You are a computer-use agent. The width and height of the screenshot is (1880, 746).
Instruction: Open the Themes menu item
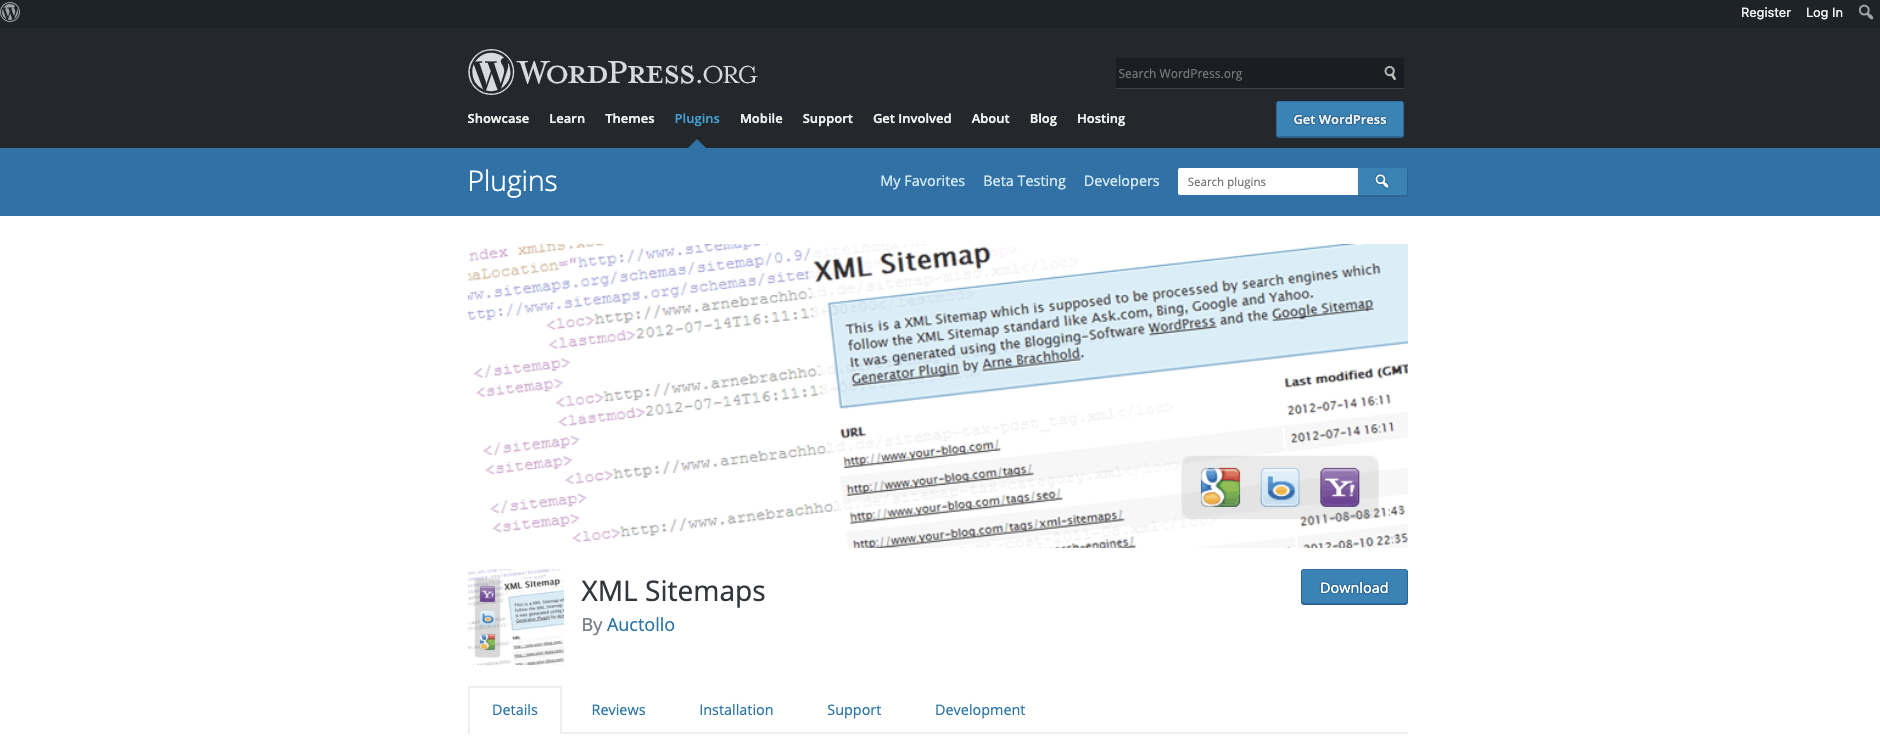[x=629, y=118]
